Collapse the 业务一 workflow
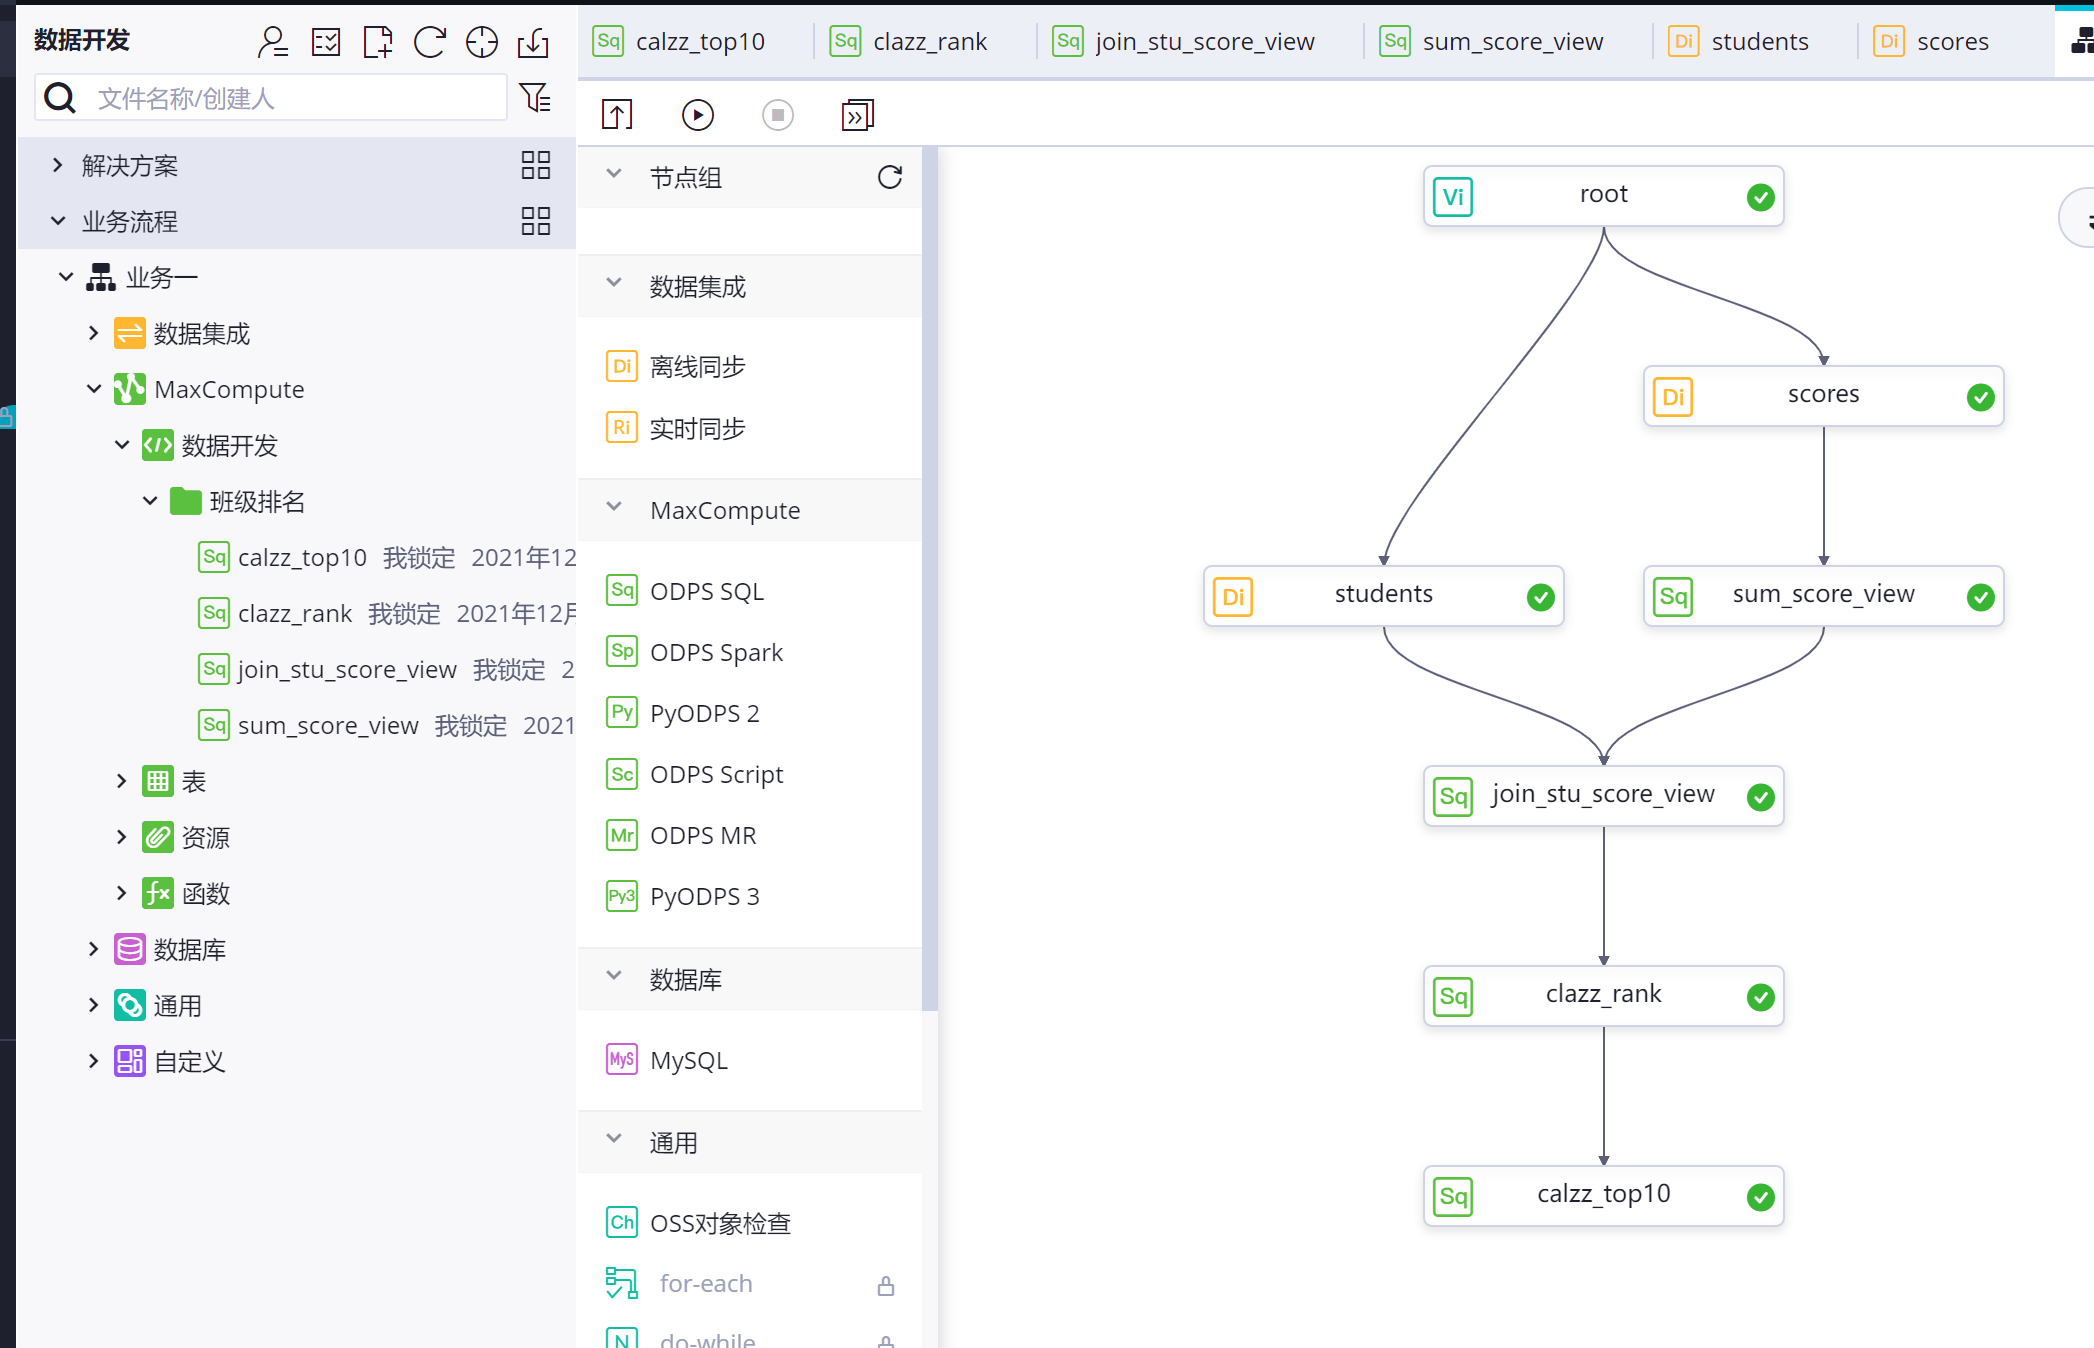 click(x=66, y=277)
